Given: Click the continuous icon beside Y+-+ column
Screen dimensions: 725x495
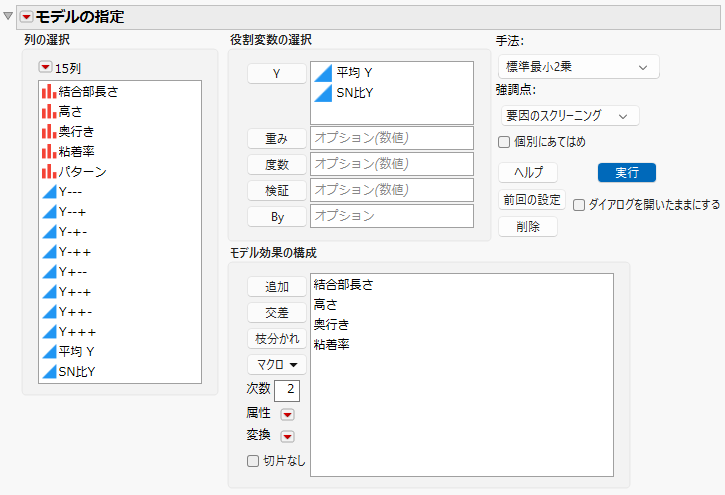Looking at the screenshot, I should coord(49,292).
